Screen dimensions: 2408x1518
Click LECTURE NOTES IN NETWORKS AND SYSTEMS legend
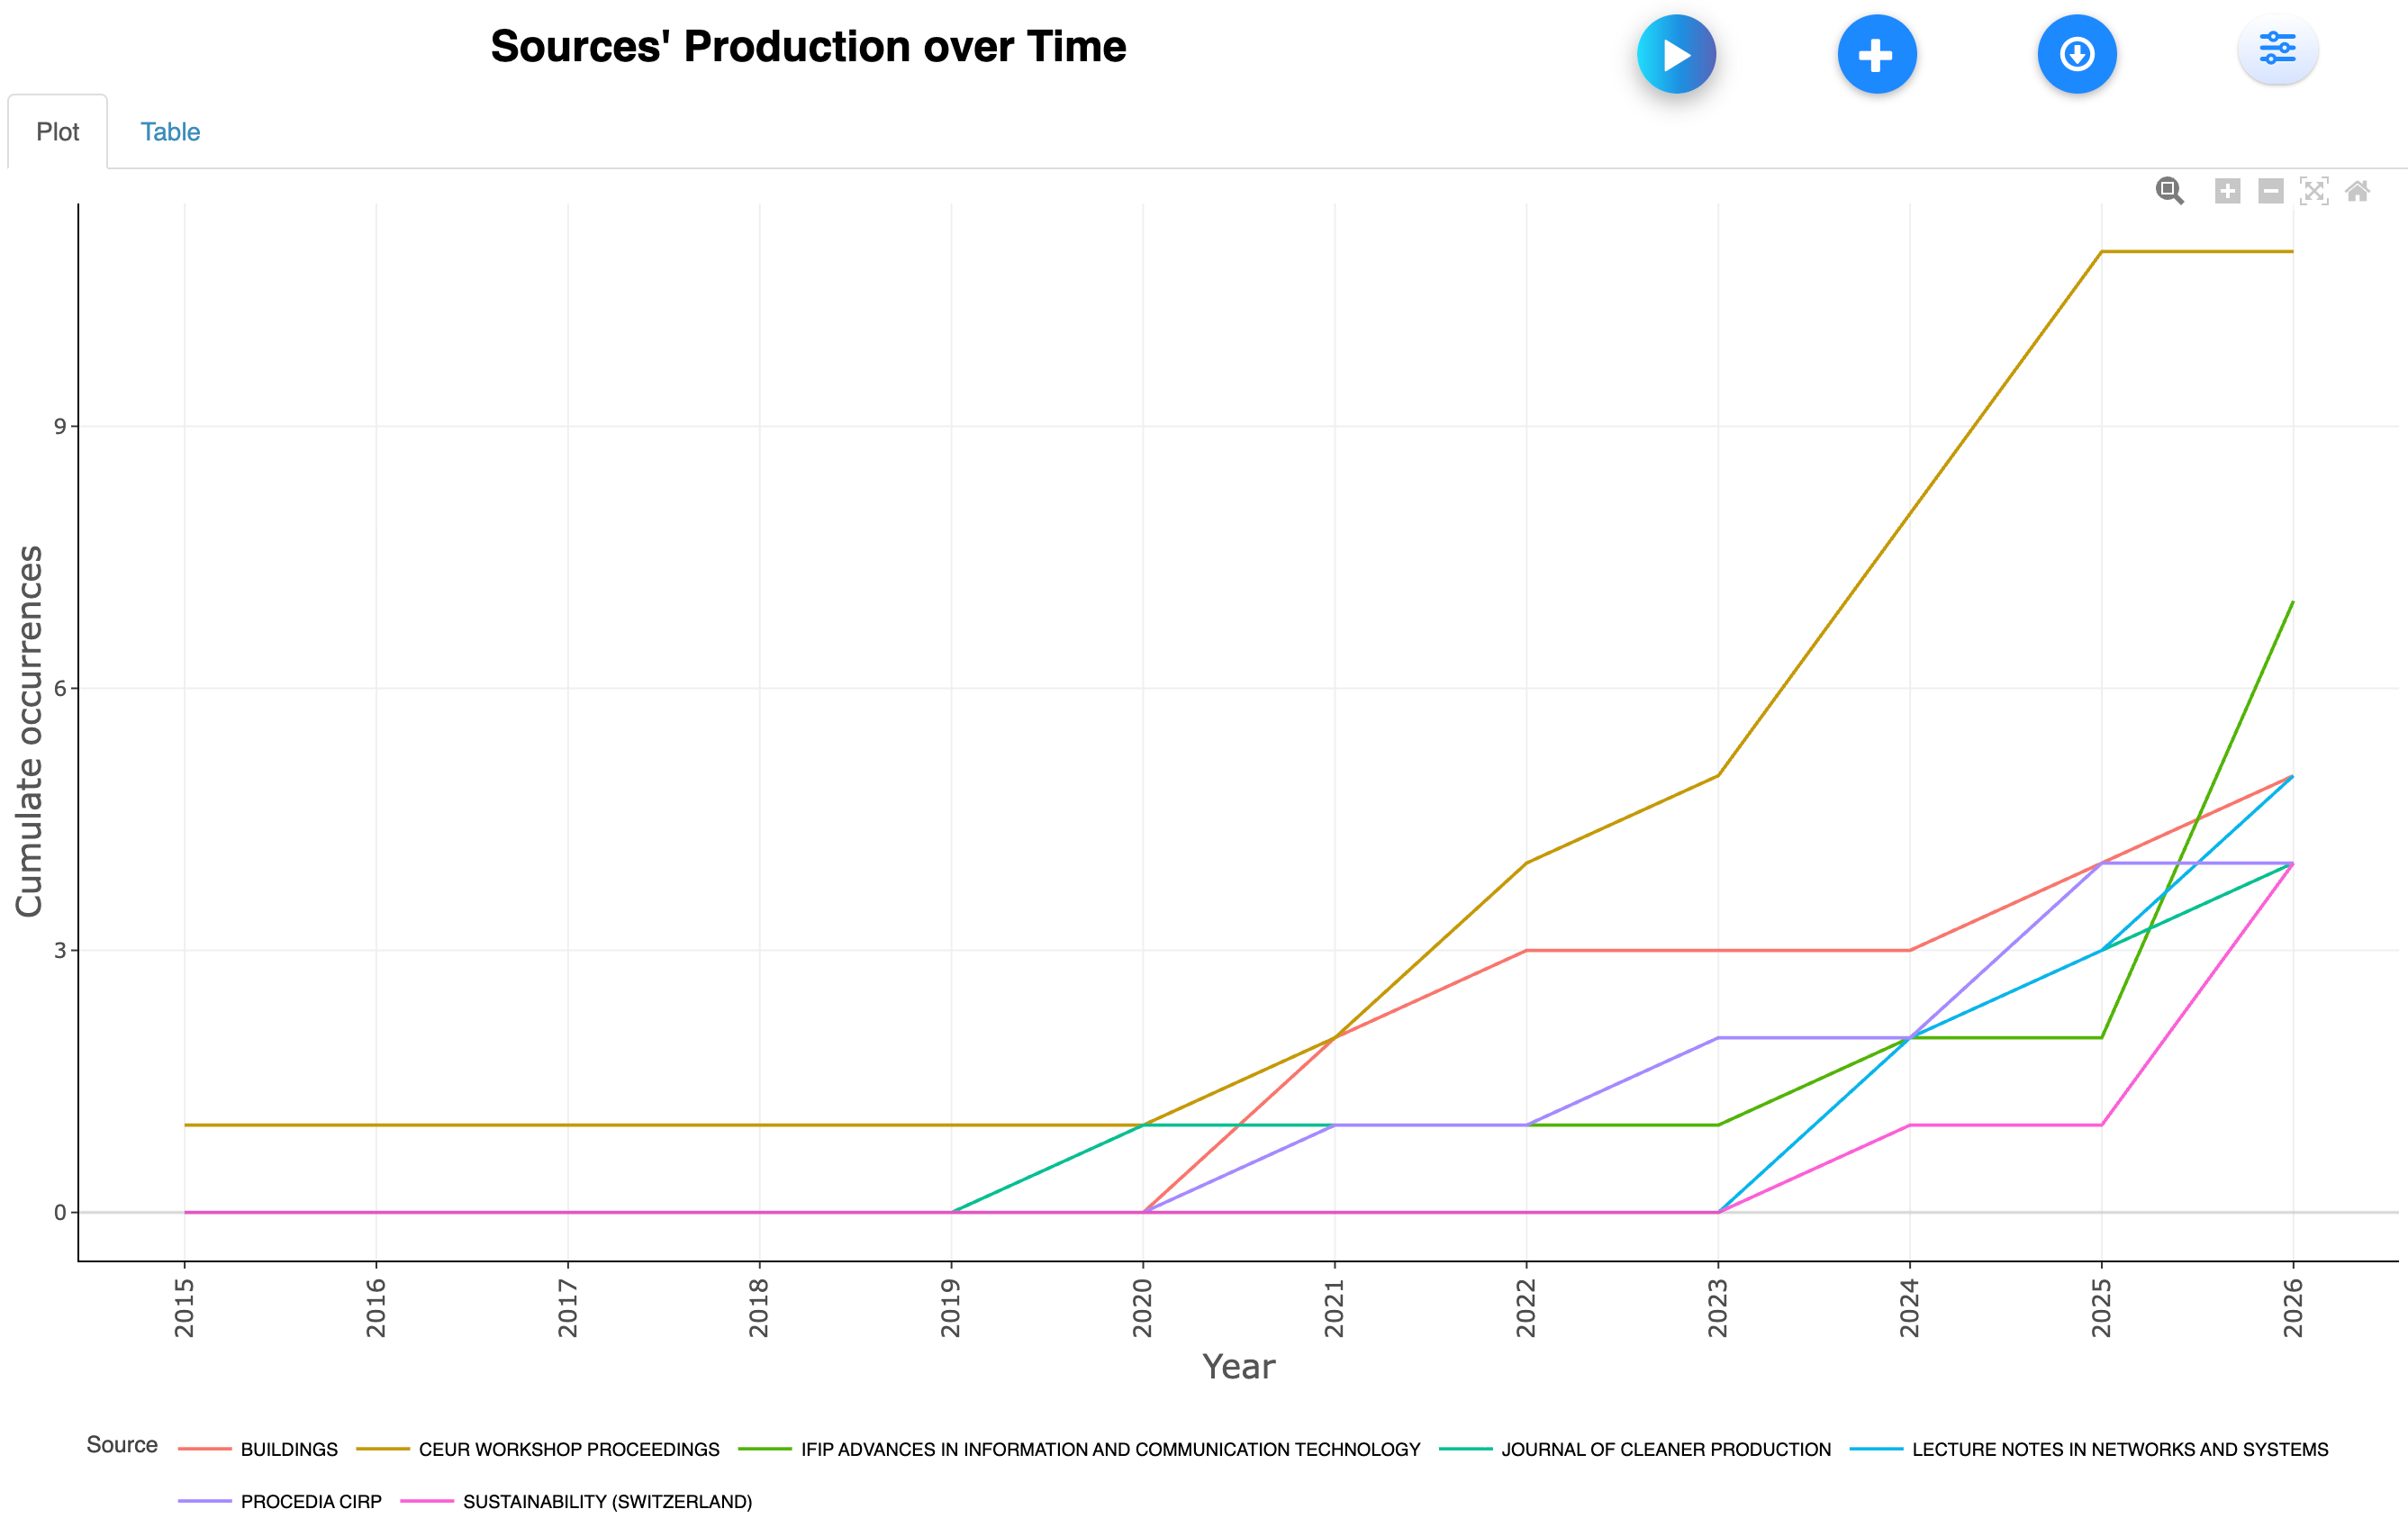click(x=2119, y=1449)
